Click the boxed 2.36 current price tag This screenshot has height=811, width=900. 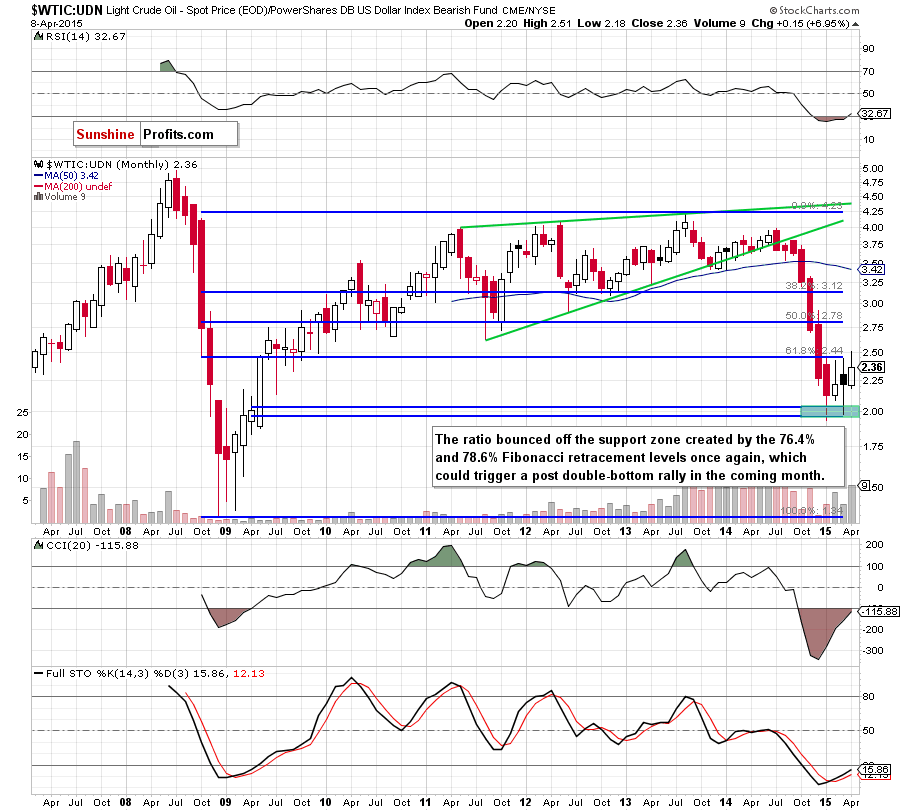(x=872, y=367)
